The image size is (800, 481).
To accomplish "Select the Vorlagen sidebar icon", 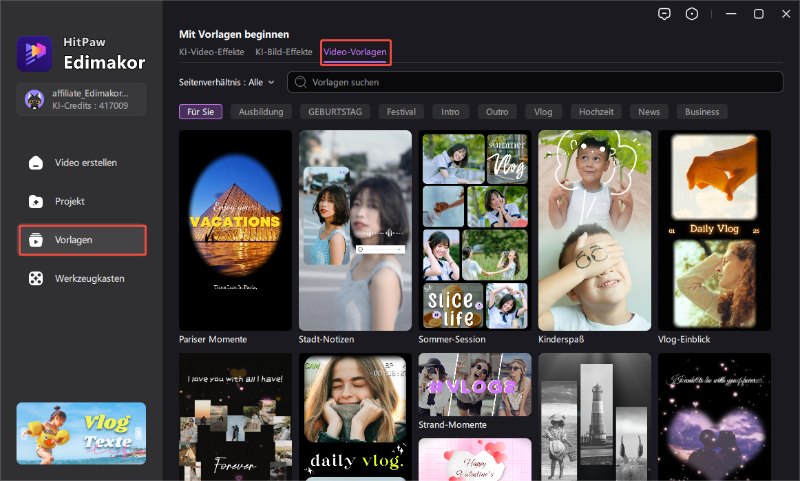I will [x=36, y=240].
